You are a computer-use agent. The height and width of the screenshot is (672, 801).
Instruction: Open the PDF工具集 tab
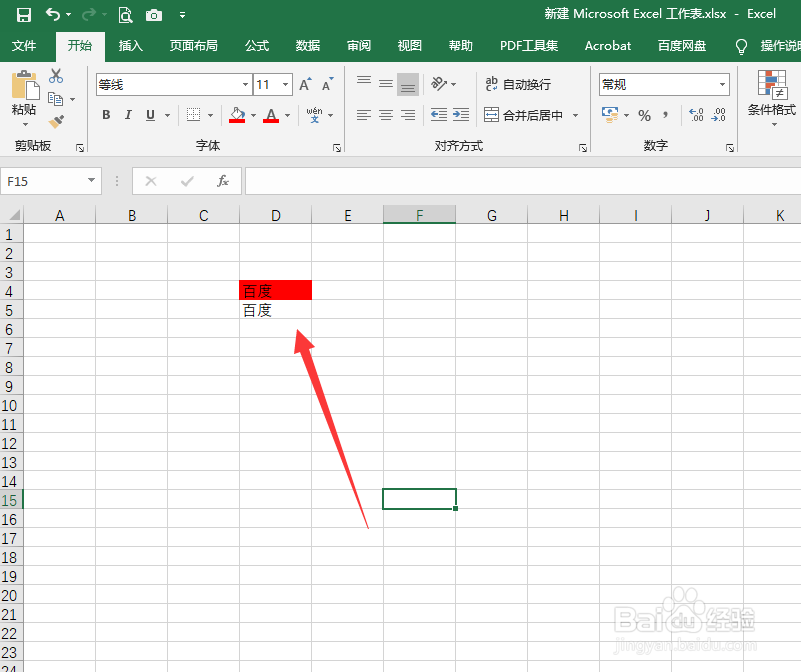[x=529, y=46]
